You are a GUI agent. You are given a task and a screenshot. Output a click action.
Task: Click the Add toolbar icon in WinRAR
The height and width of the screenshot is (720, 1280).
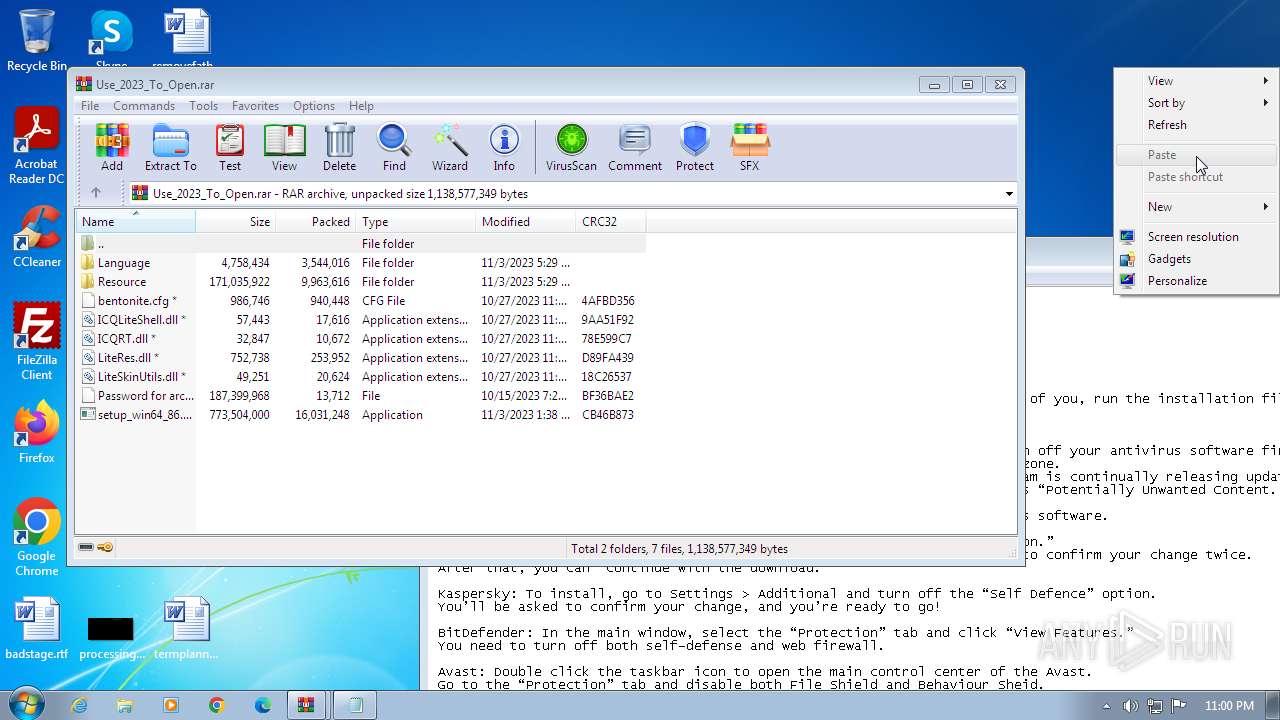[112, 147]
